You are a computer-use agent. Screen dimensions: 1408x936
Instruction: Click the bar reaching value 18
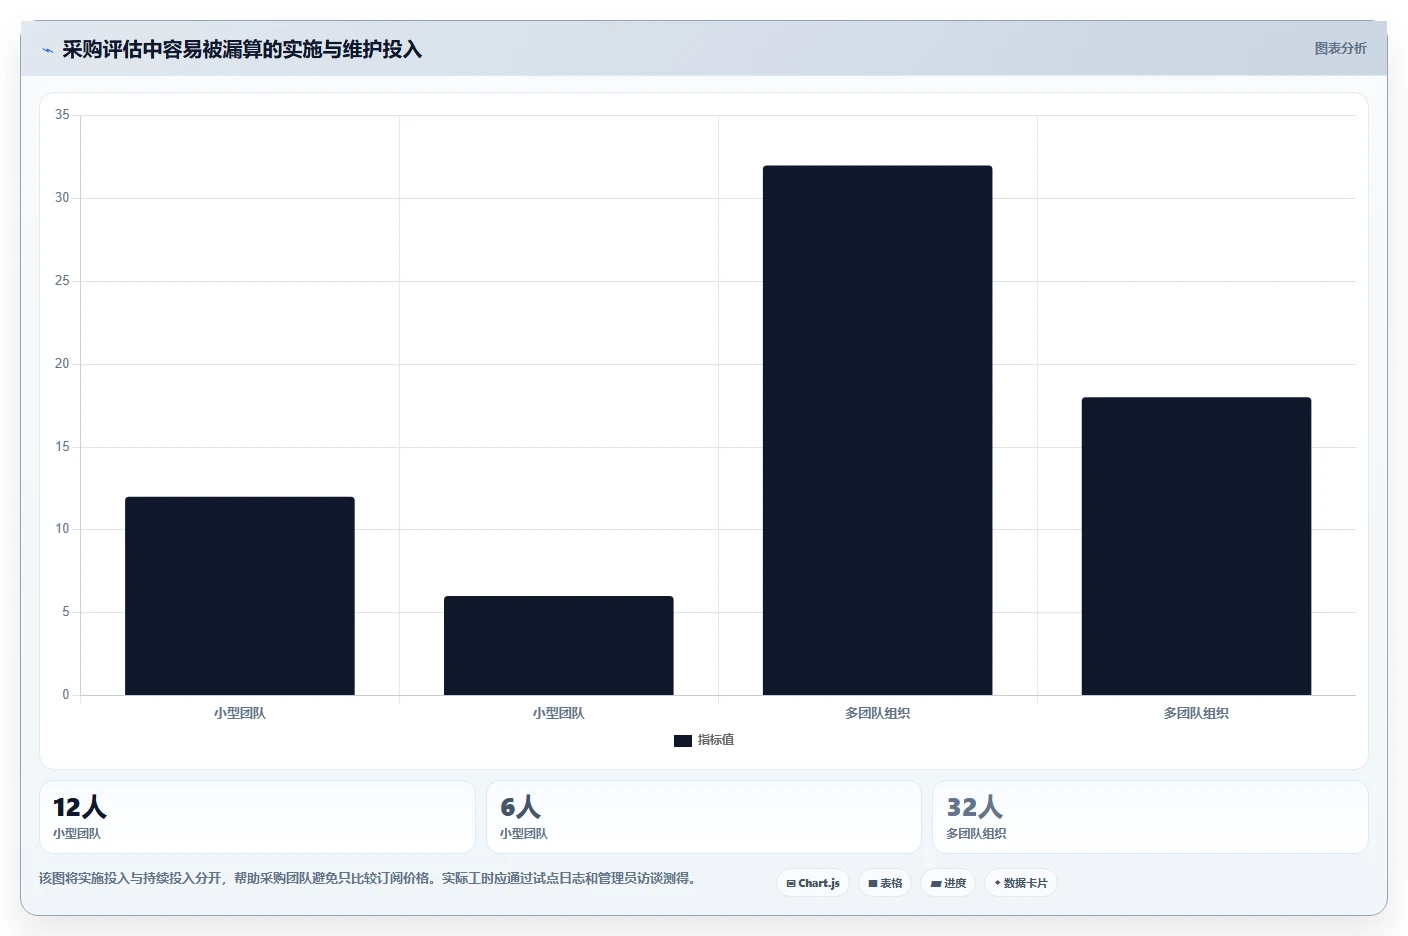1196,546
